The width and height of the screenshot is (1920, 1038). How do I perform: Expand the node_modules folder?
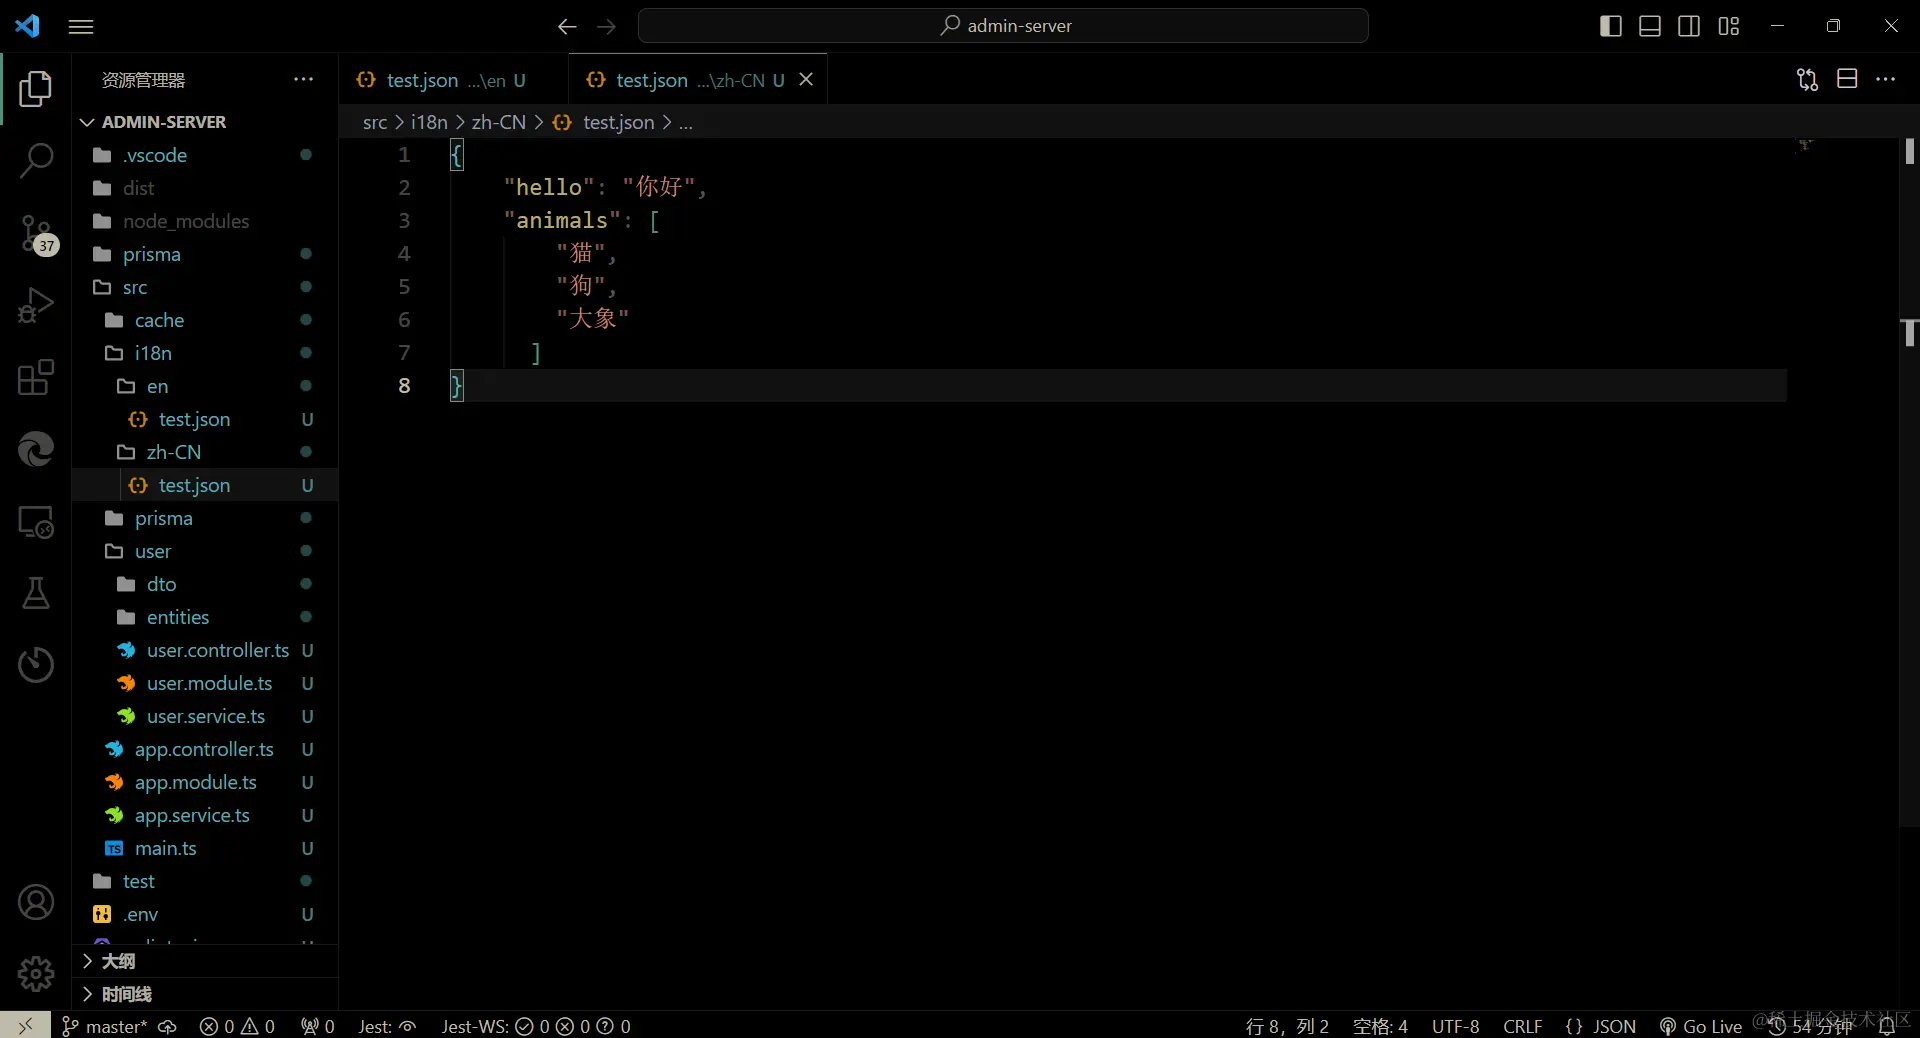click(205, 221)
